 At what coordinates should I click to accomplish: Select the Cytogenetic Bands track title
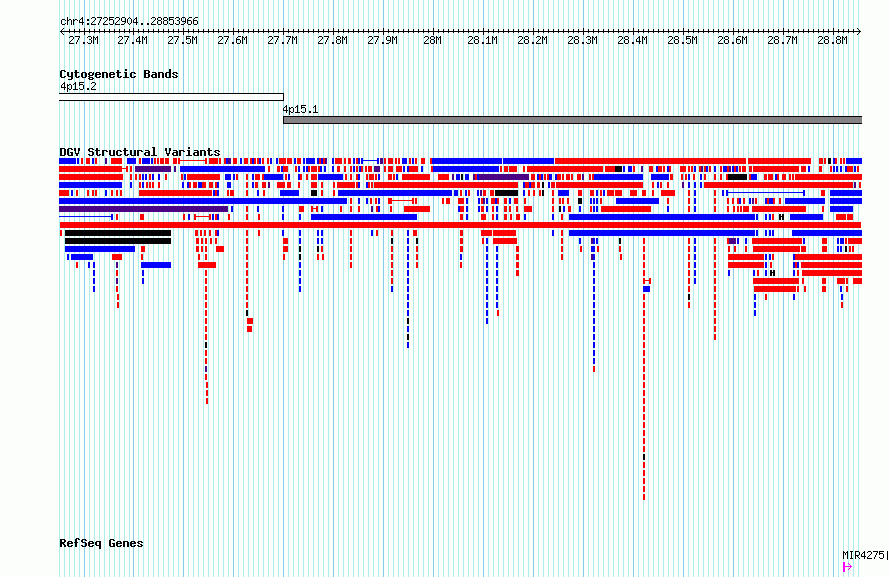tap(119, 74)
